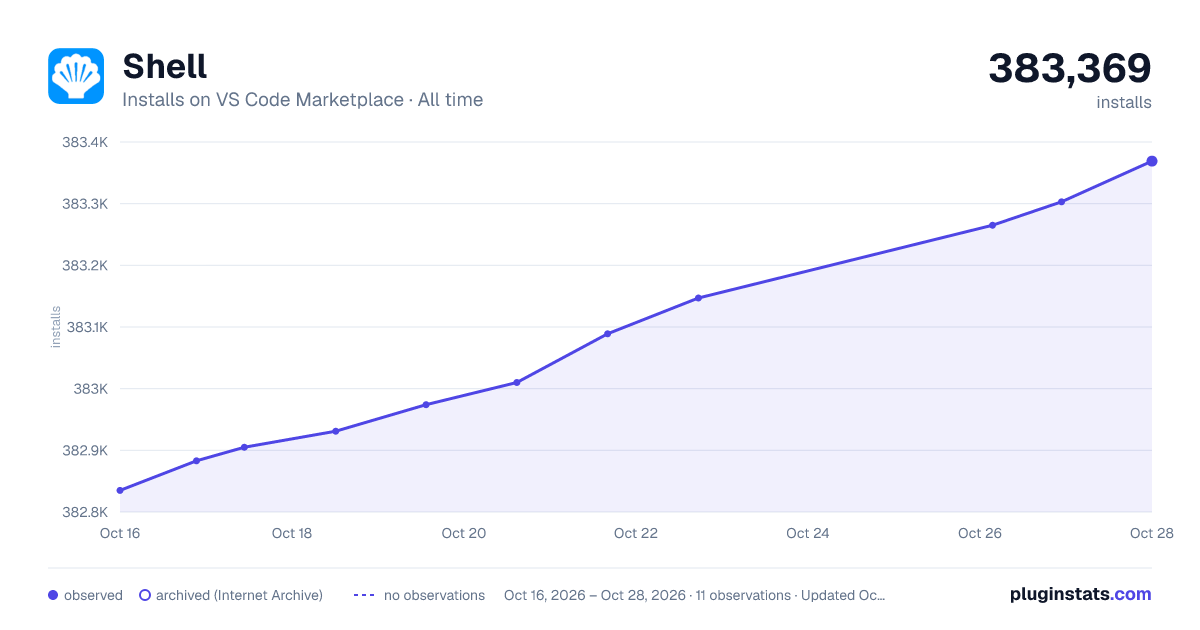Click the observed legend dot

pyautogui.click(x=53, y=595)
